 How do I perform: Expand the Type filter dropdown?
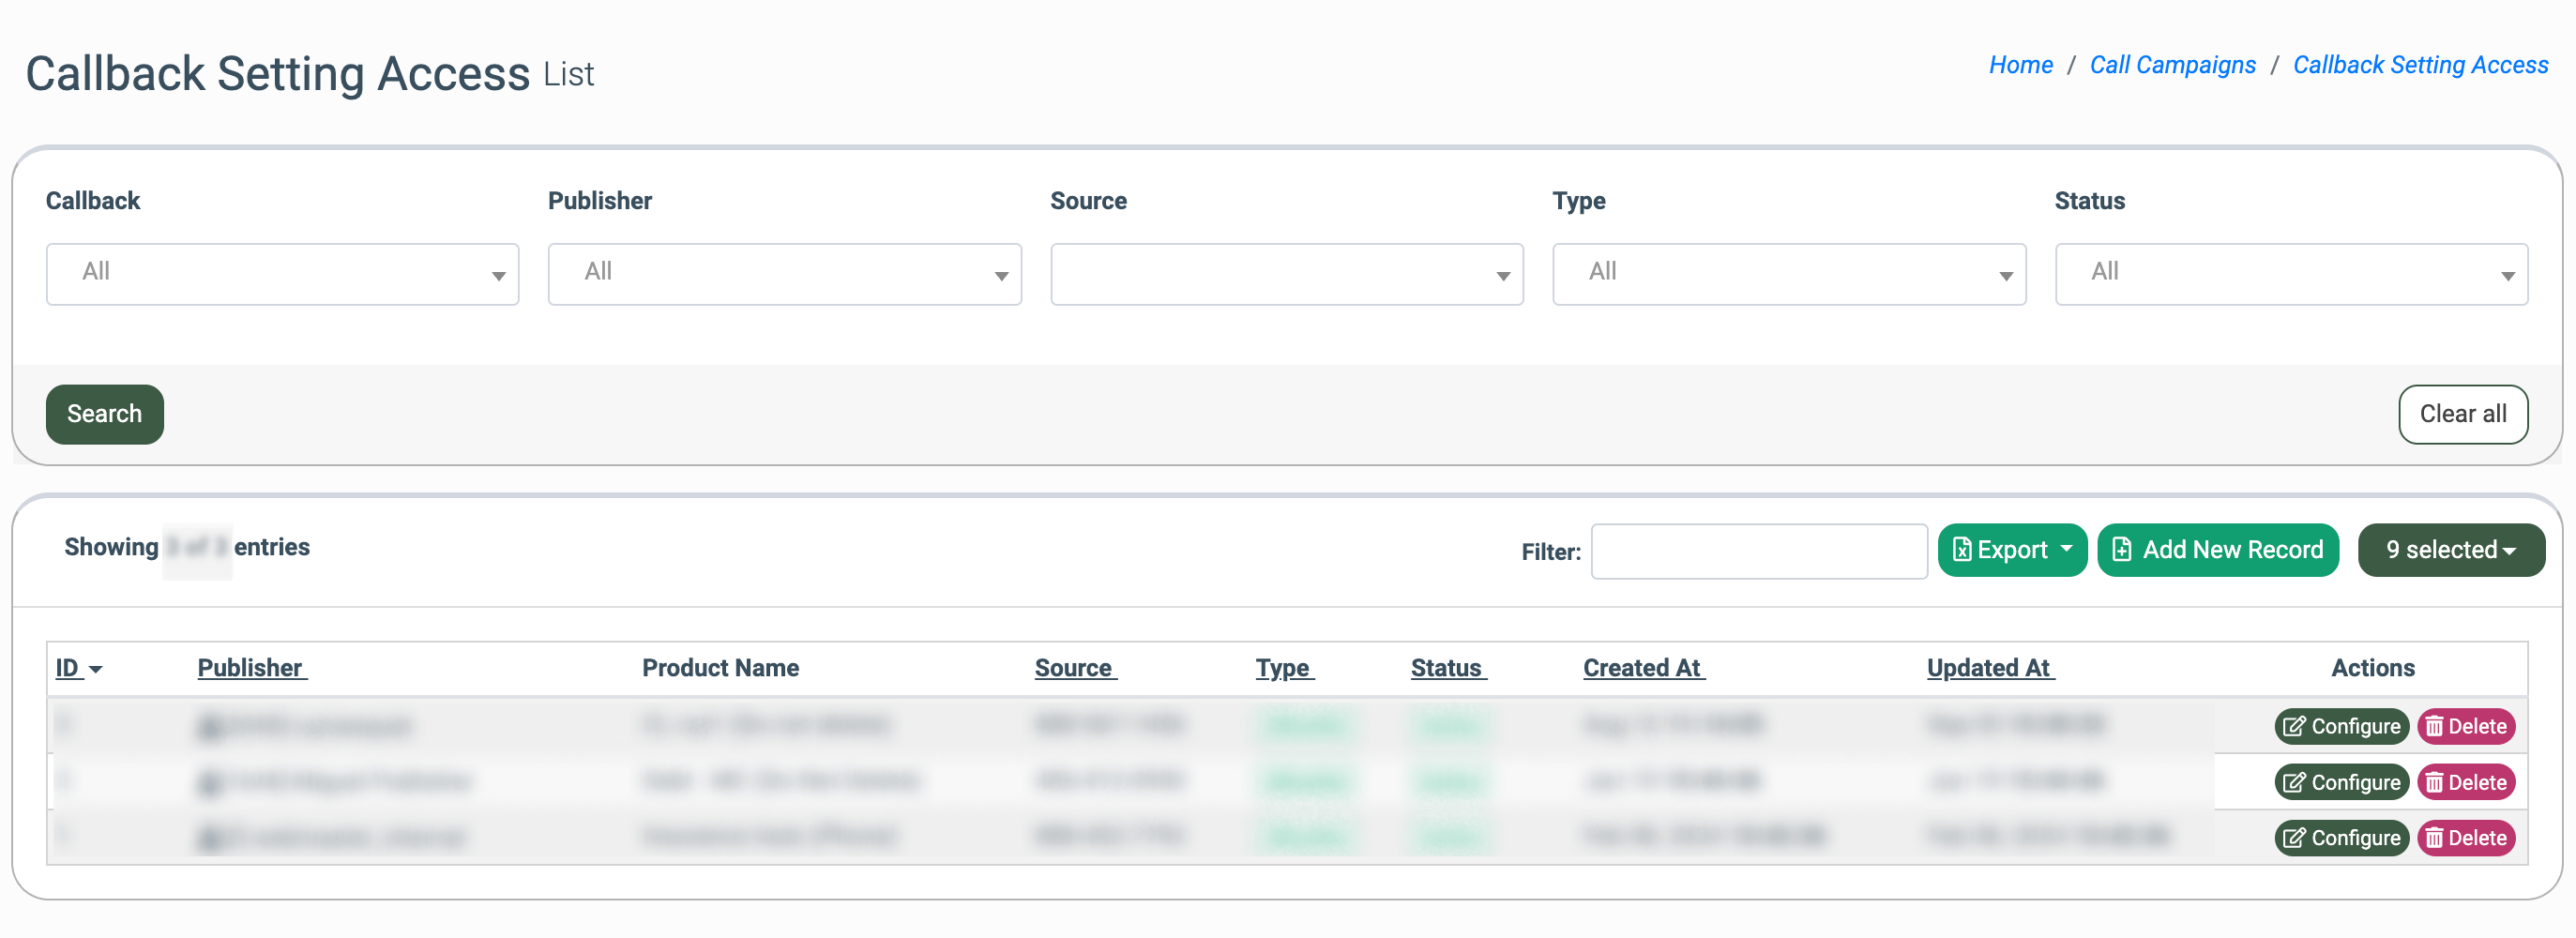tap(1788, 274)
